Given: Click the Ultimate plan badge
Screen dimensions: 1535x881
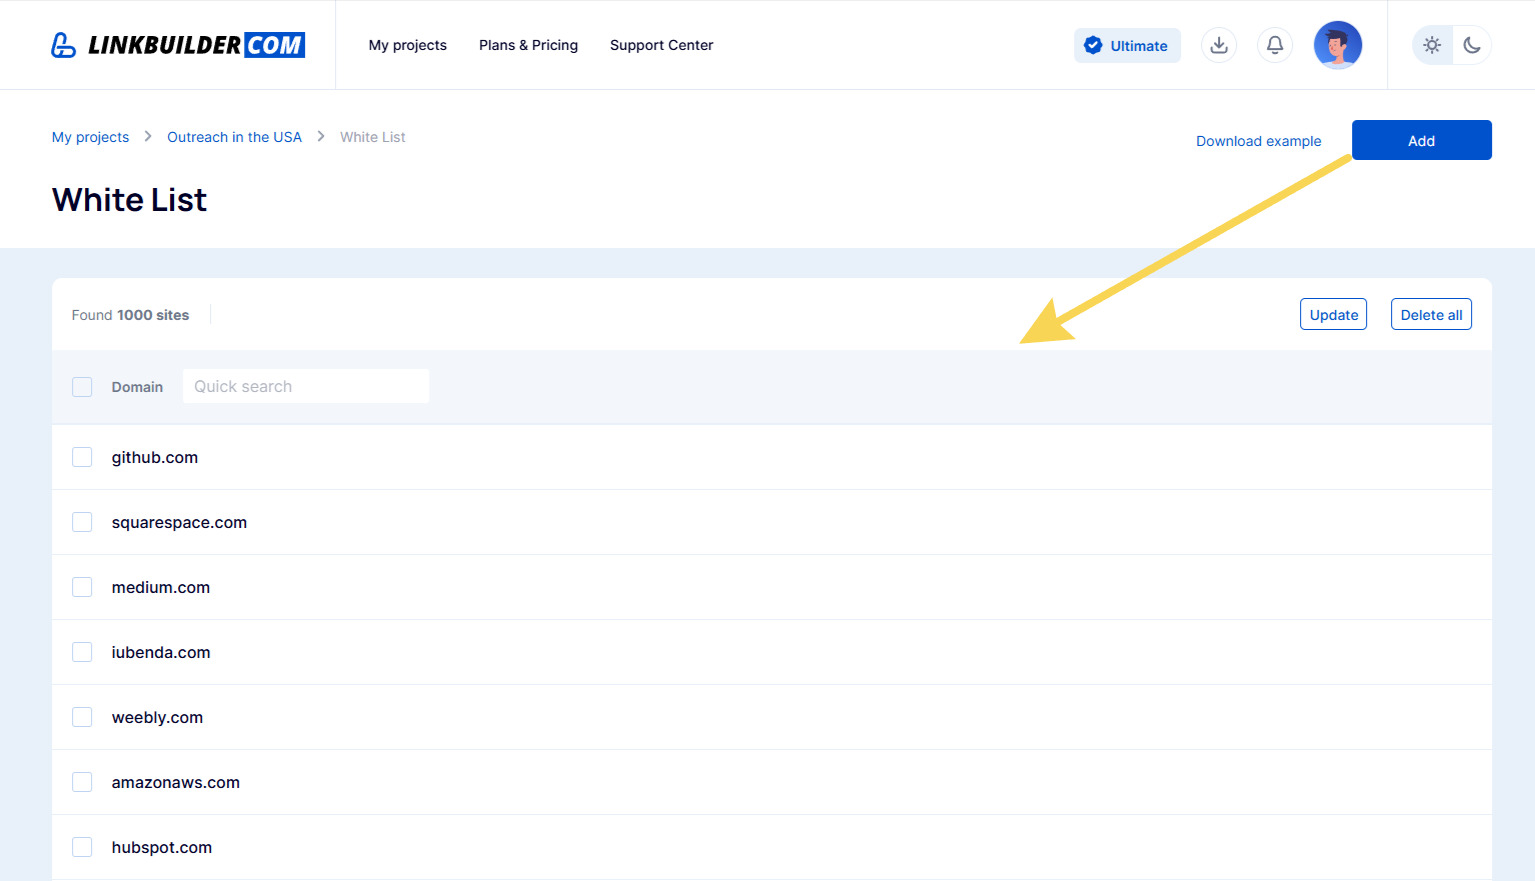Looking at the screenshot, I should coord(1127,45).
